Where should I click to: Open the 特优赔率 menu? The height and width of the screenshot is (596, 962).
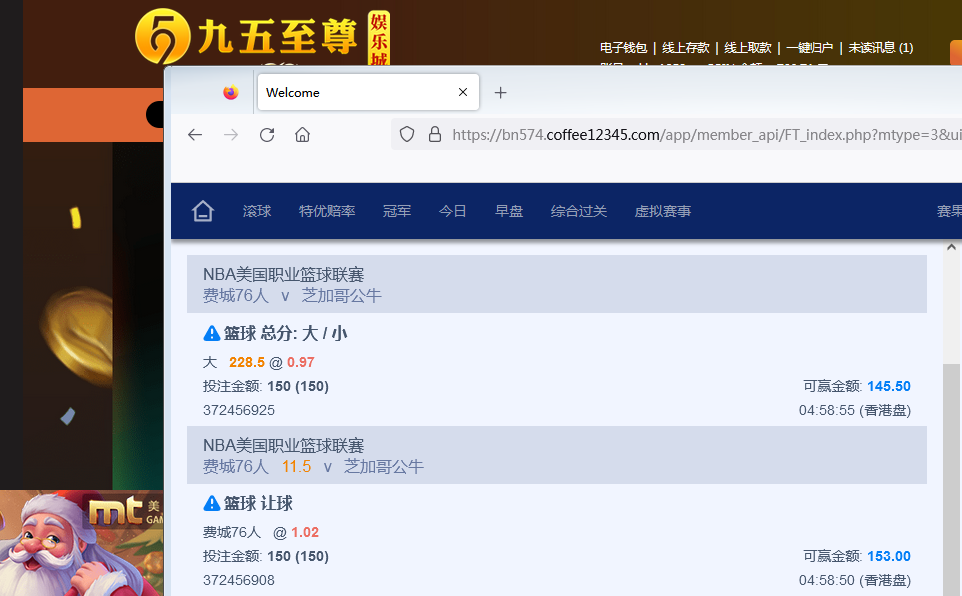327,211
